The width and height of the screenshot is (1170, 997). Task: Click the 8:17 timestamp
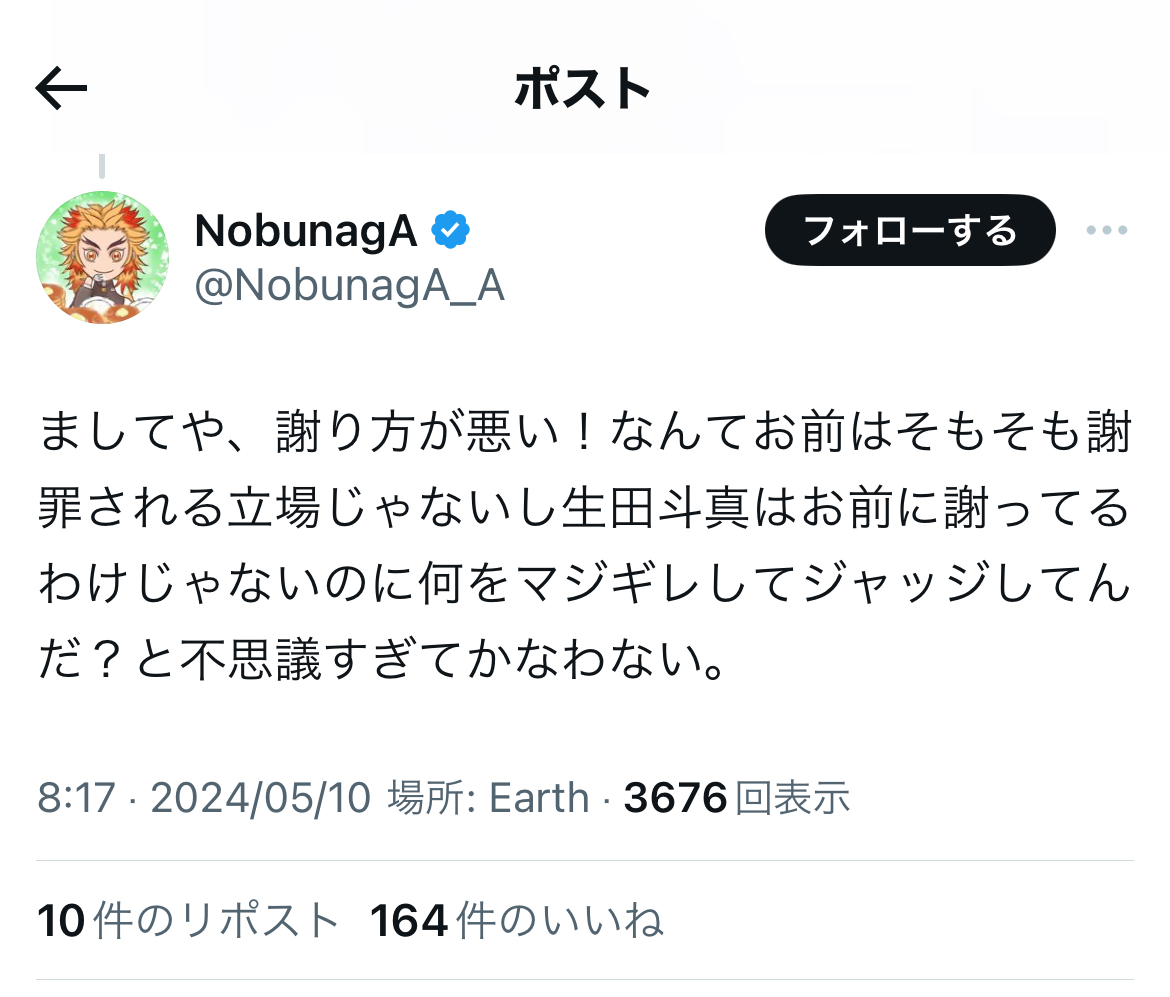76,798
